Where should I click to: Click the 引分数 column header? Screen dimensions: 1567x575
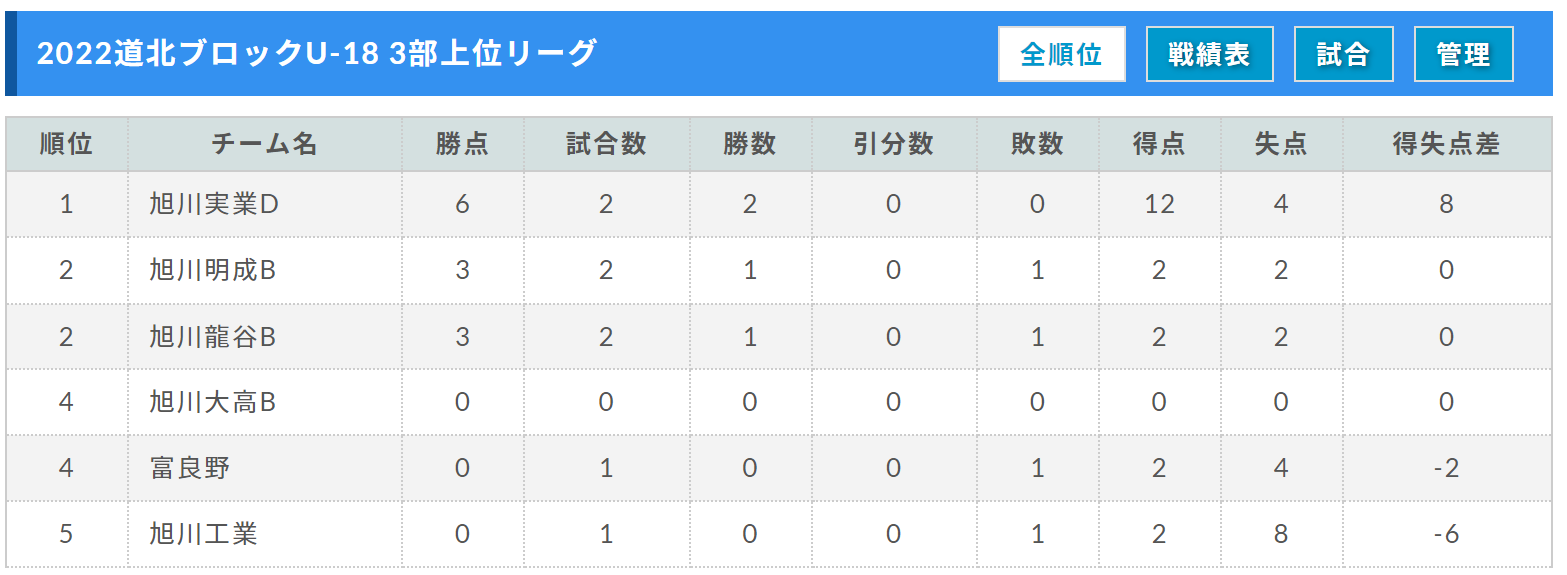coord(893,144)
